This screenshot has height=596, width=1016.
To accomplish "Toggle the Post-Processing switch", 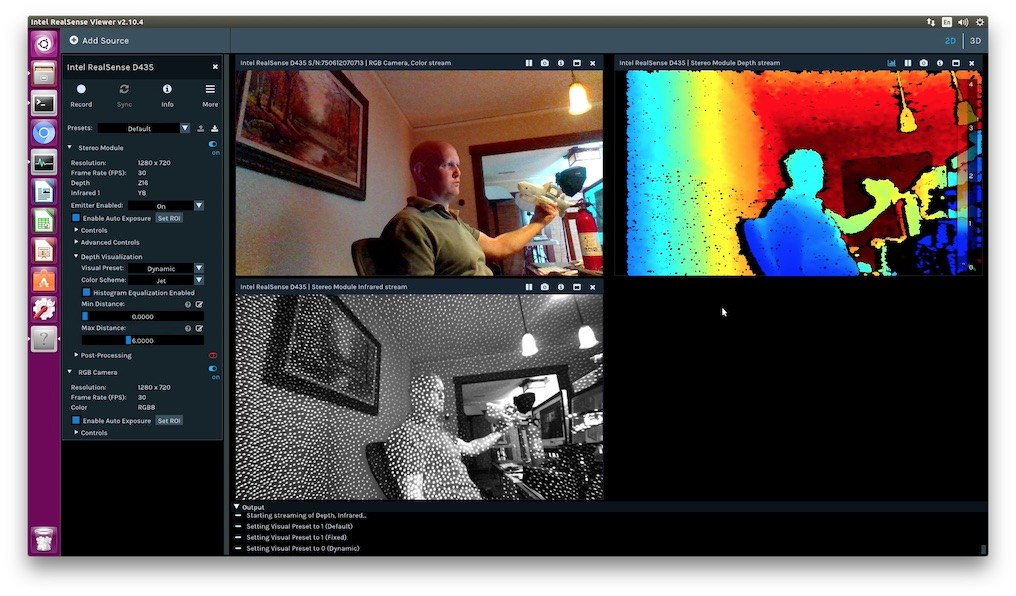I will tap(213, 356).
